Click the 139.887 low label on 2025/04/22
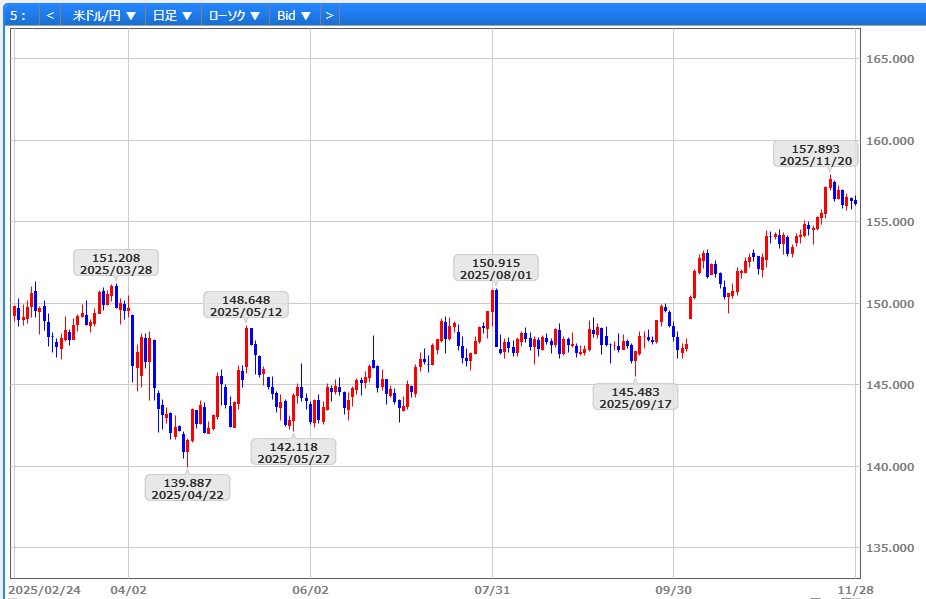This screenshot has width=926, height=599. pos(187,488)
